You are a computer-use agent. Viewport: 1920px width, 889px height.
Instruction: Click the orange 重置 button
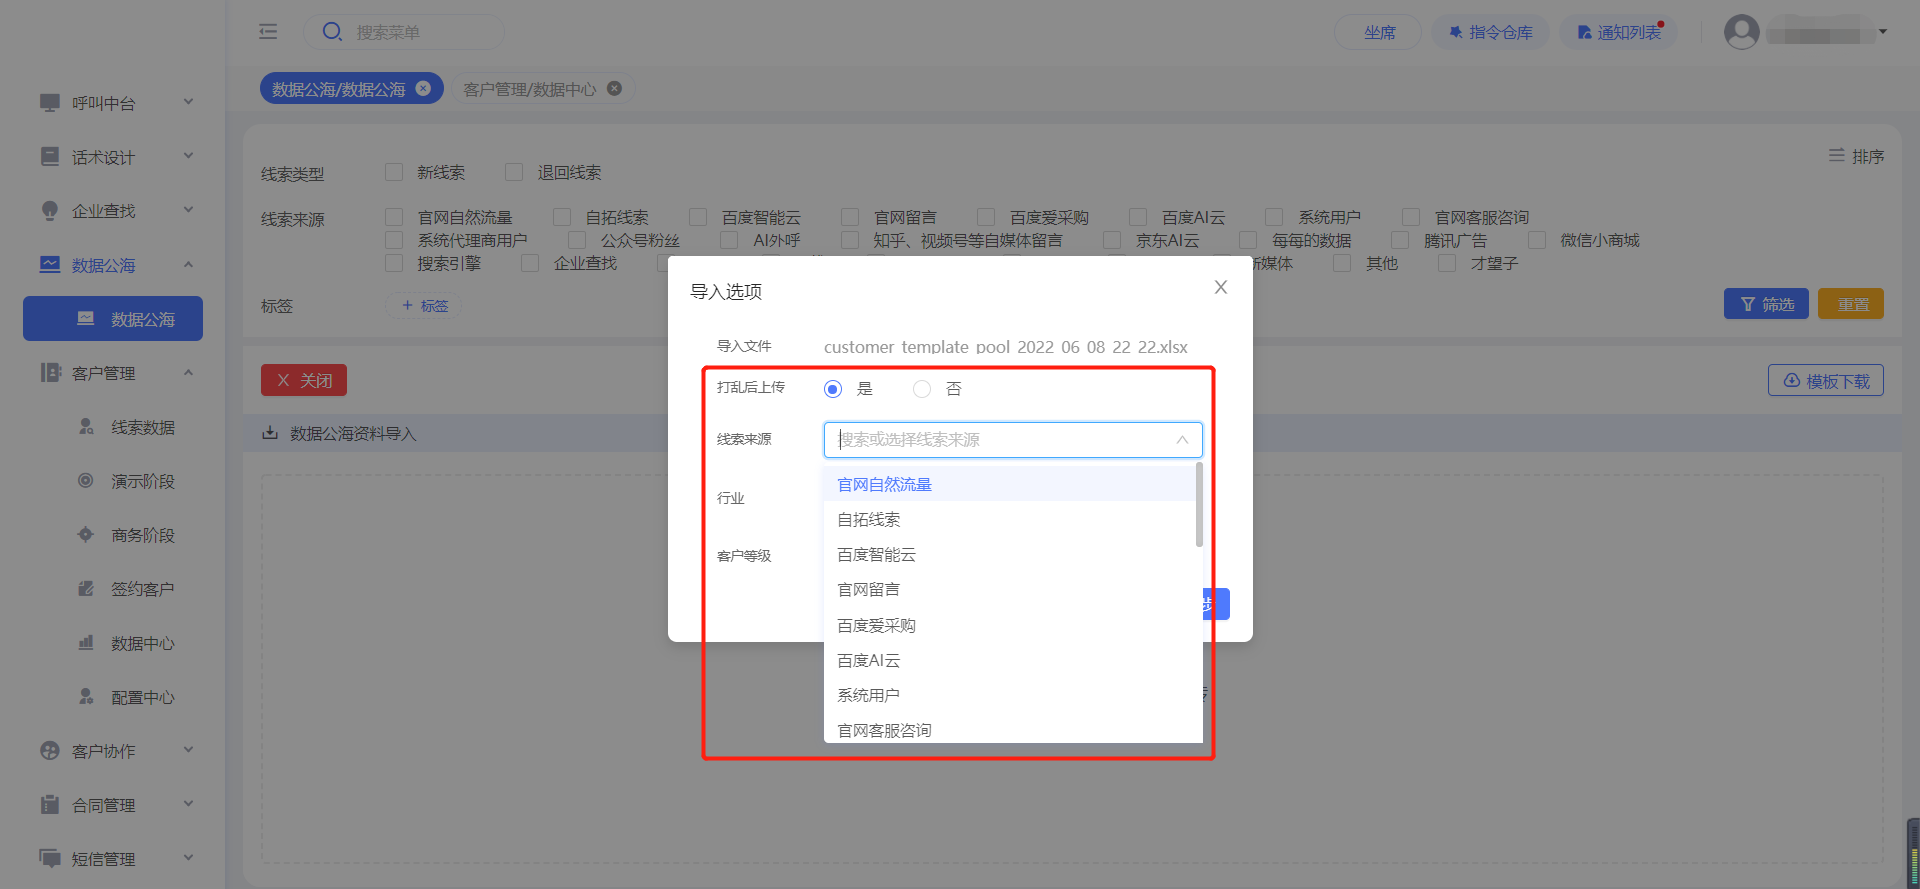[1851, 304]
